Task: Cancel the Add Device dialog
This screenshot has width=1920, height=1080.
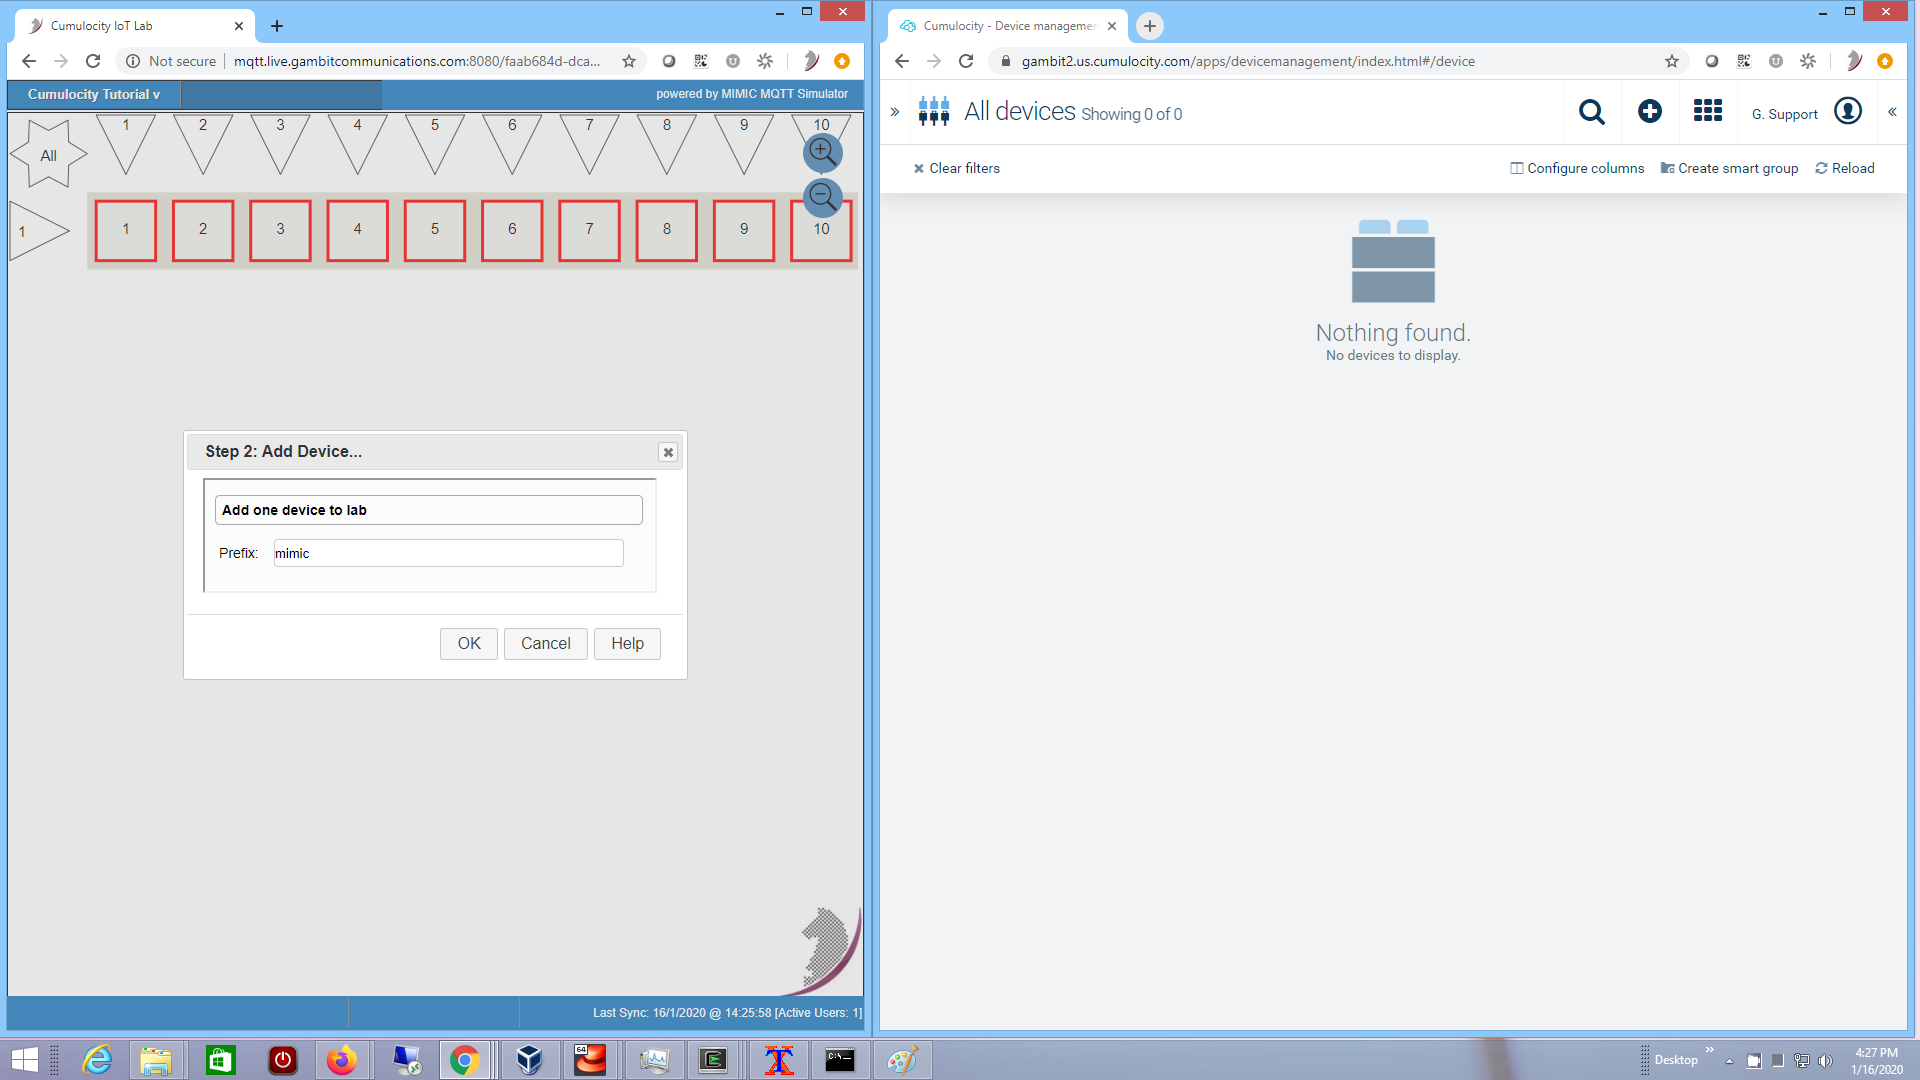Action: pos(545,644)
